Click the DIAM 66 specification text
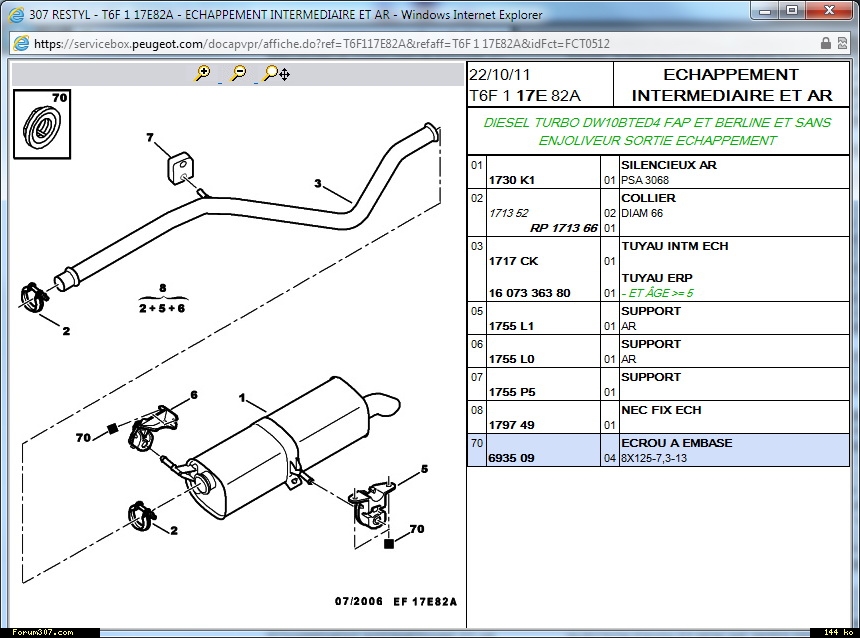 pos(642,213)
